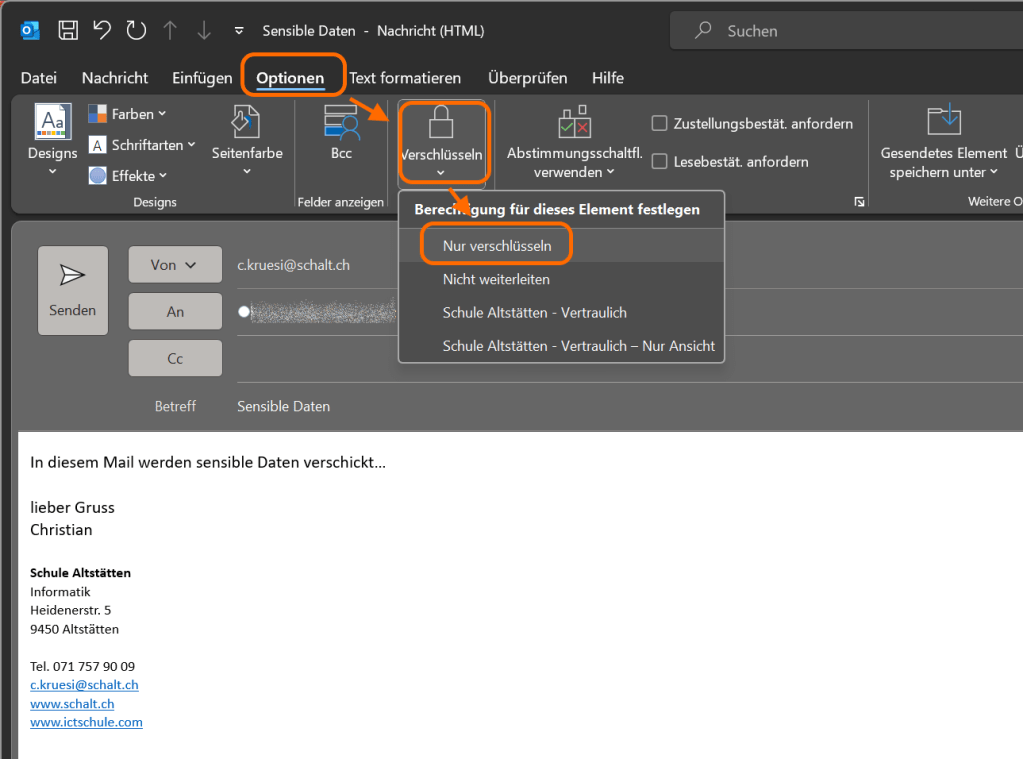Click the Suchen search box

pos(850,31)
